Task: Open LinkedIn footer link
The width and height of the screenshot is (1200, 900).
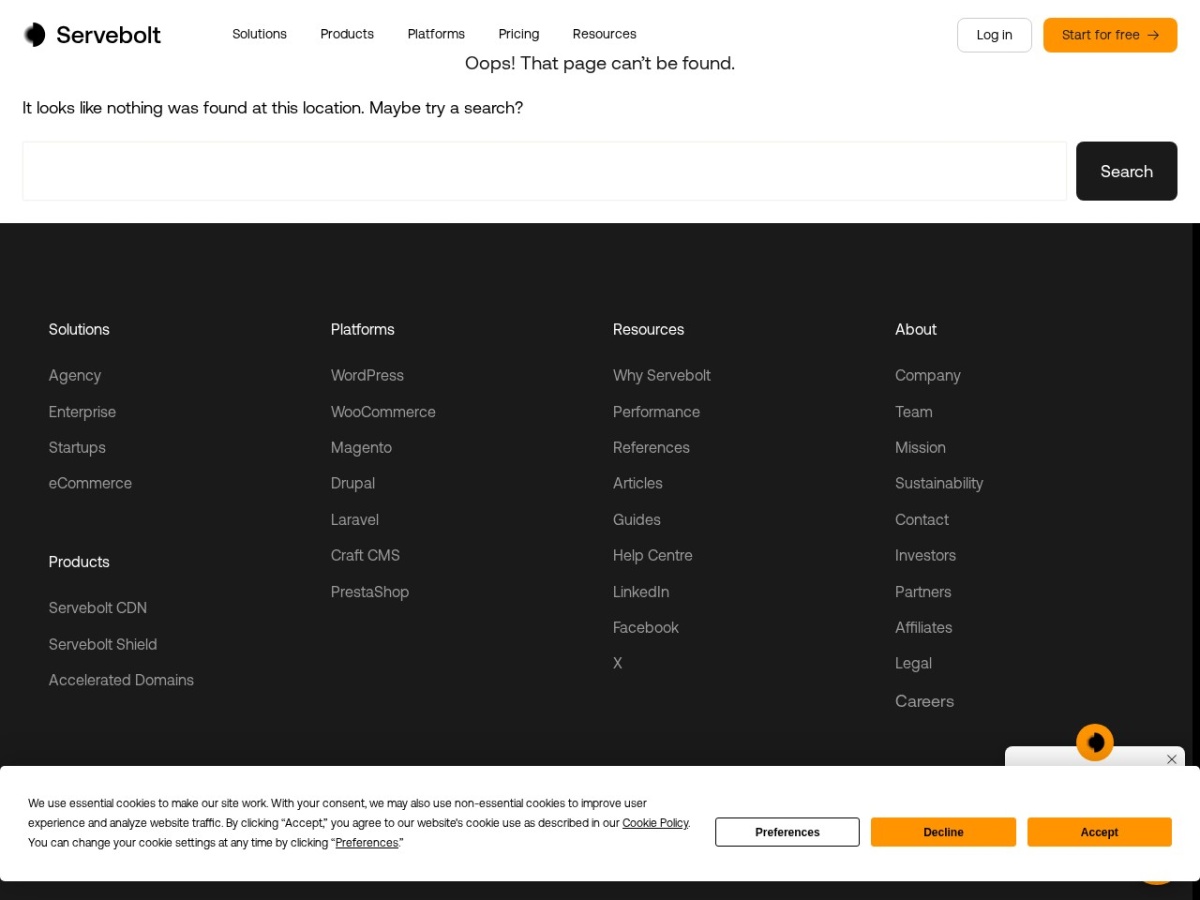Action: click(x=641, y=592)
